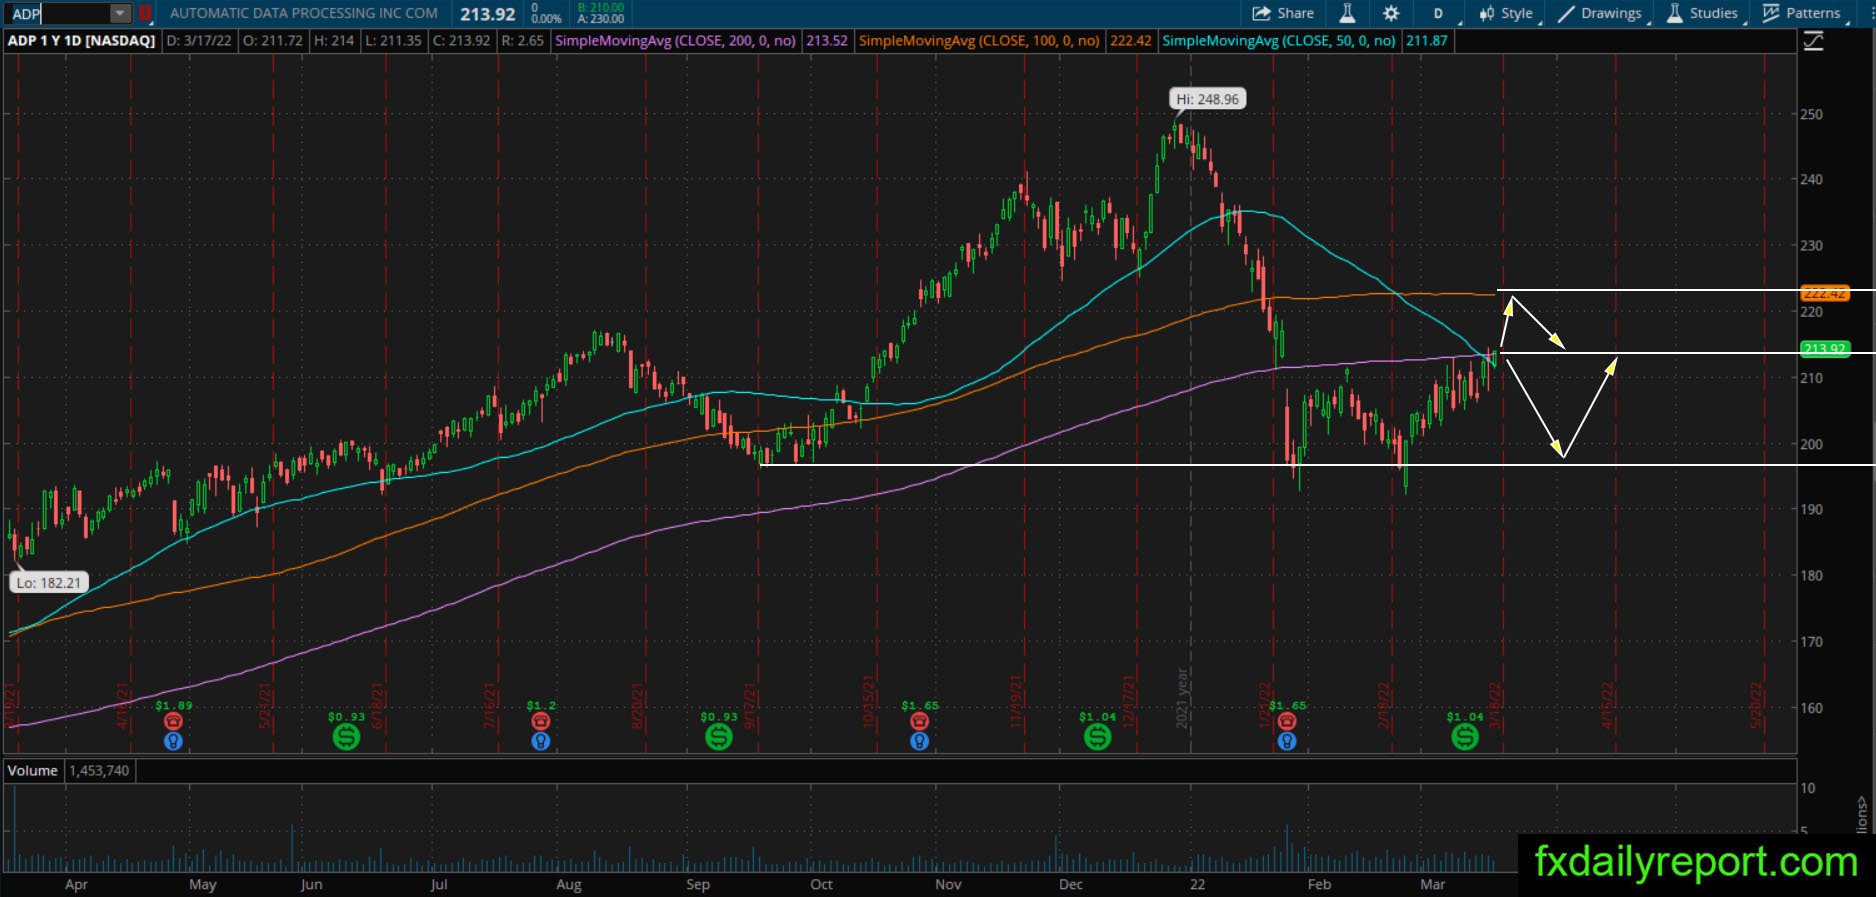Open the flask icon beside Share
Viewport: 1876px width, 897px height.
point(1347,13)
